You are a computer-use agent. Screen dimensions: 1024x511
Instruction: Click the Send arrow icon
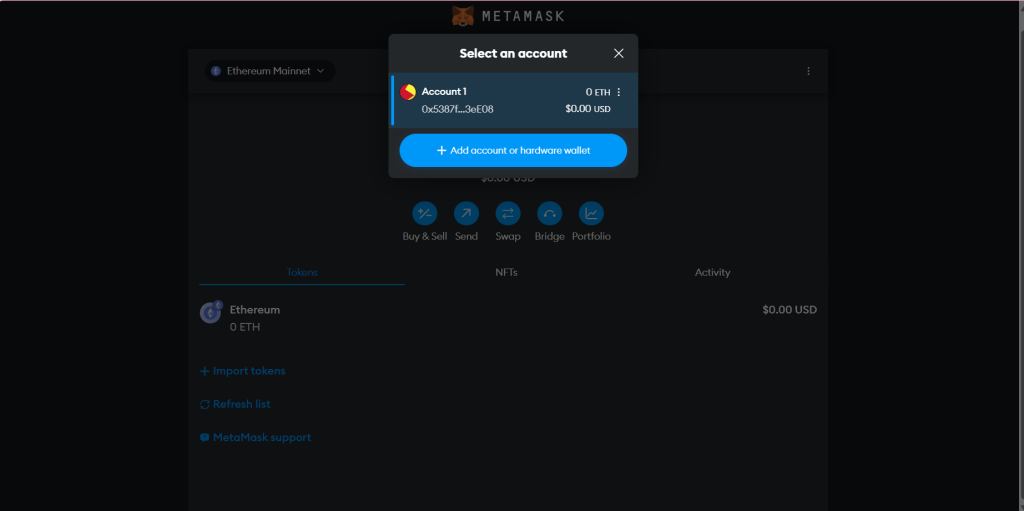(466, 213)
